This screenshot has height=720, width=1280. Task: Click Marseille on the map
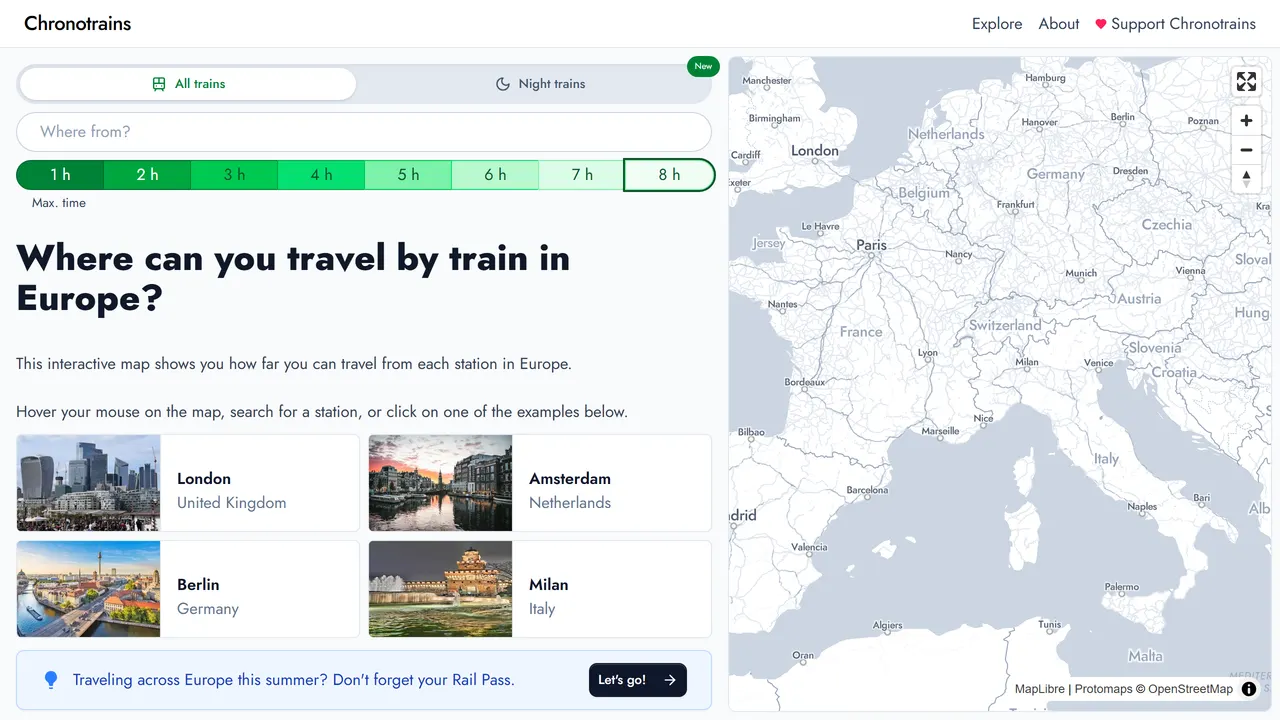tap(940, 431)
